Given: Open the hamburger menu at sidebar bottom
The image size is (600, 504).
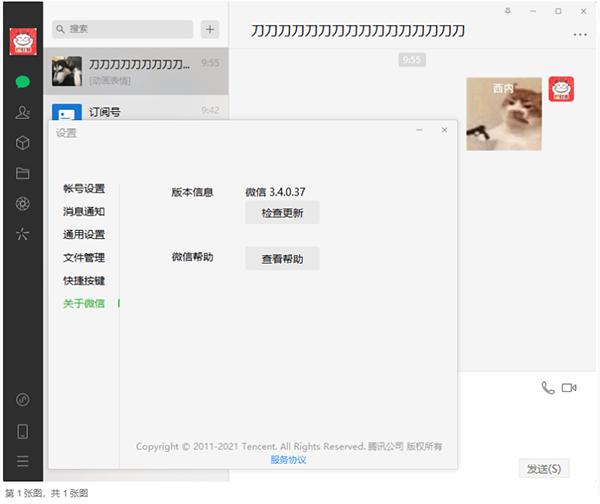Looking at the screenshot, I should click(x=23, y=461).
